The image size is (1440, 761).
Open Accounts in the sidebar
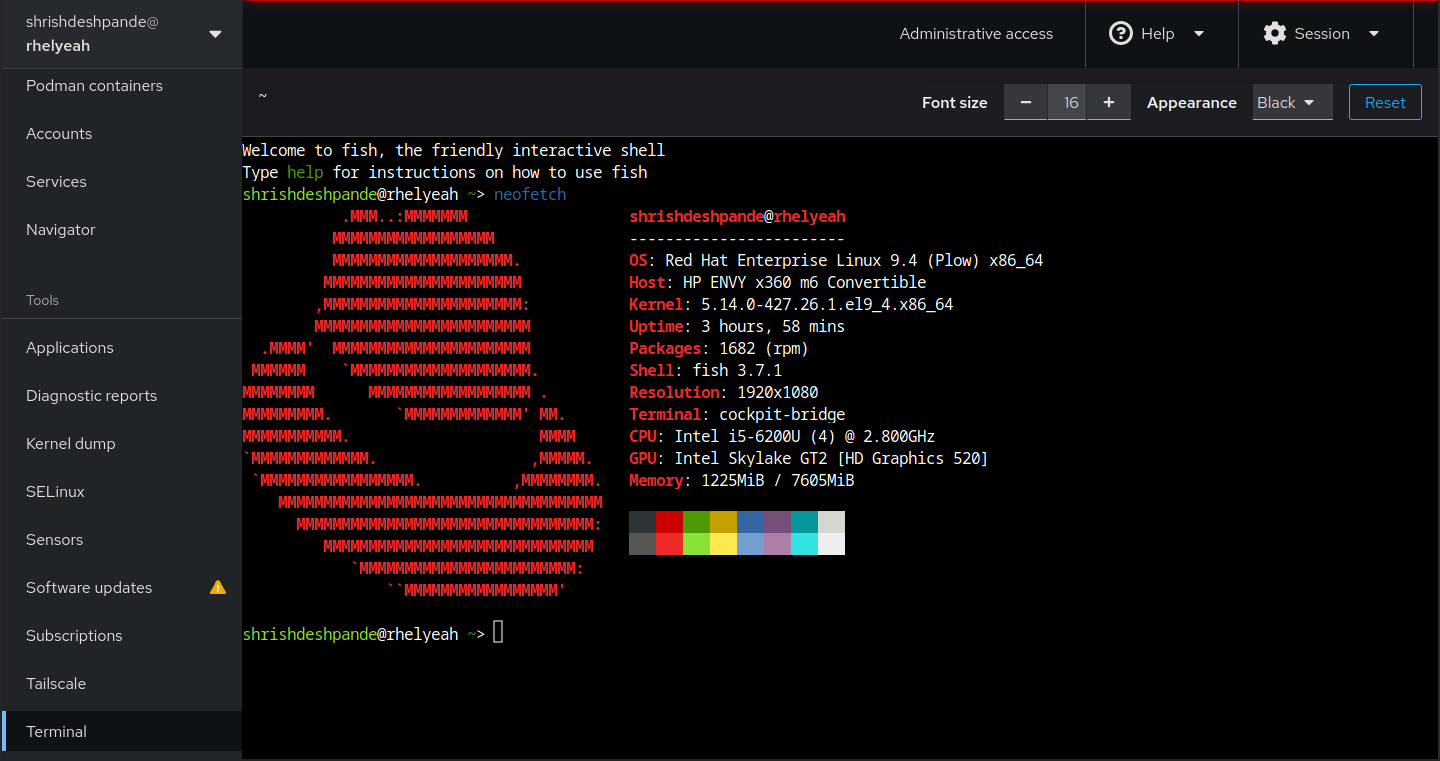click(121, 134)
